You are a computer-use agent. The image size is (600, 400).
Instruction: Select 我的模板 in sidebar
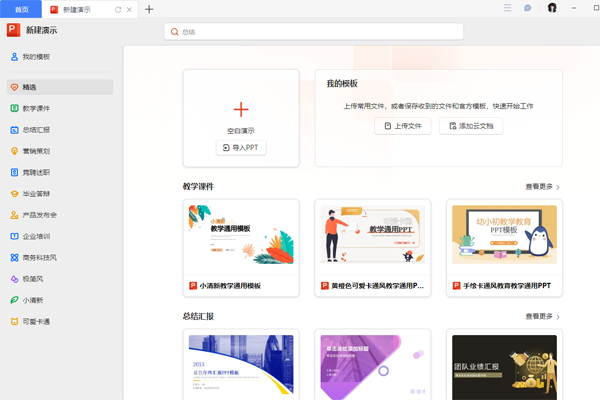36,57
